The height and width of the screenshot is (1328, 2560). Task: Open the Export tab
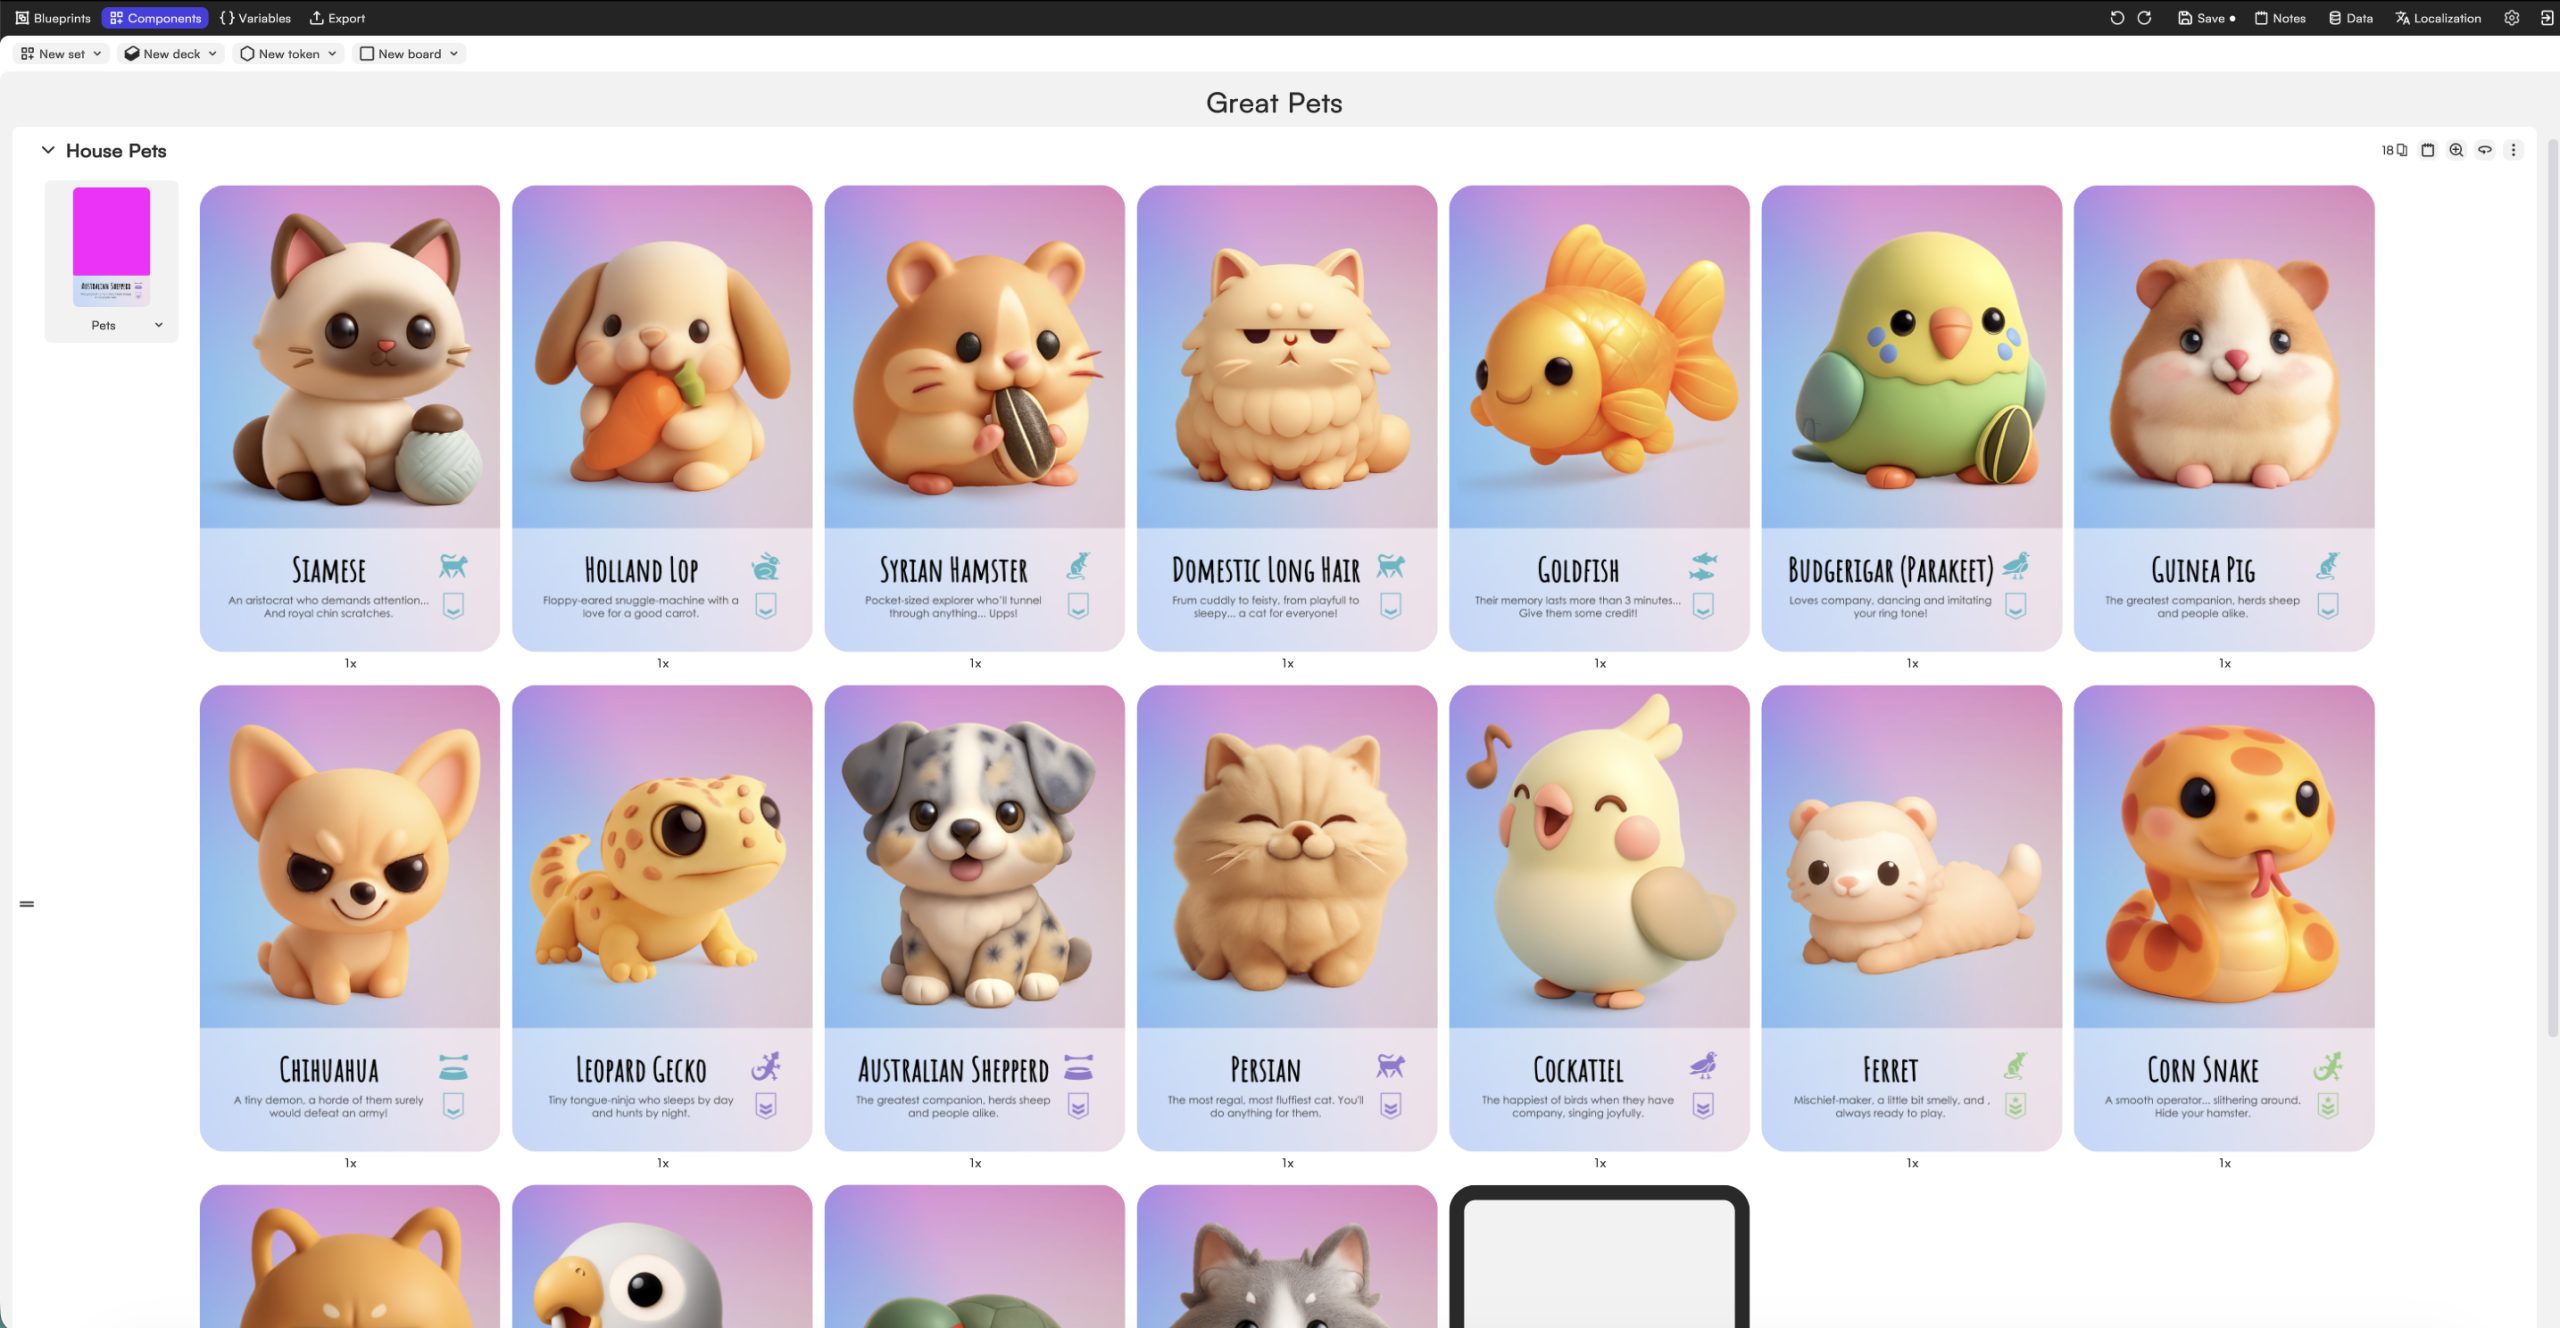(x=337, y=18)
